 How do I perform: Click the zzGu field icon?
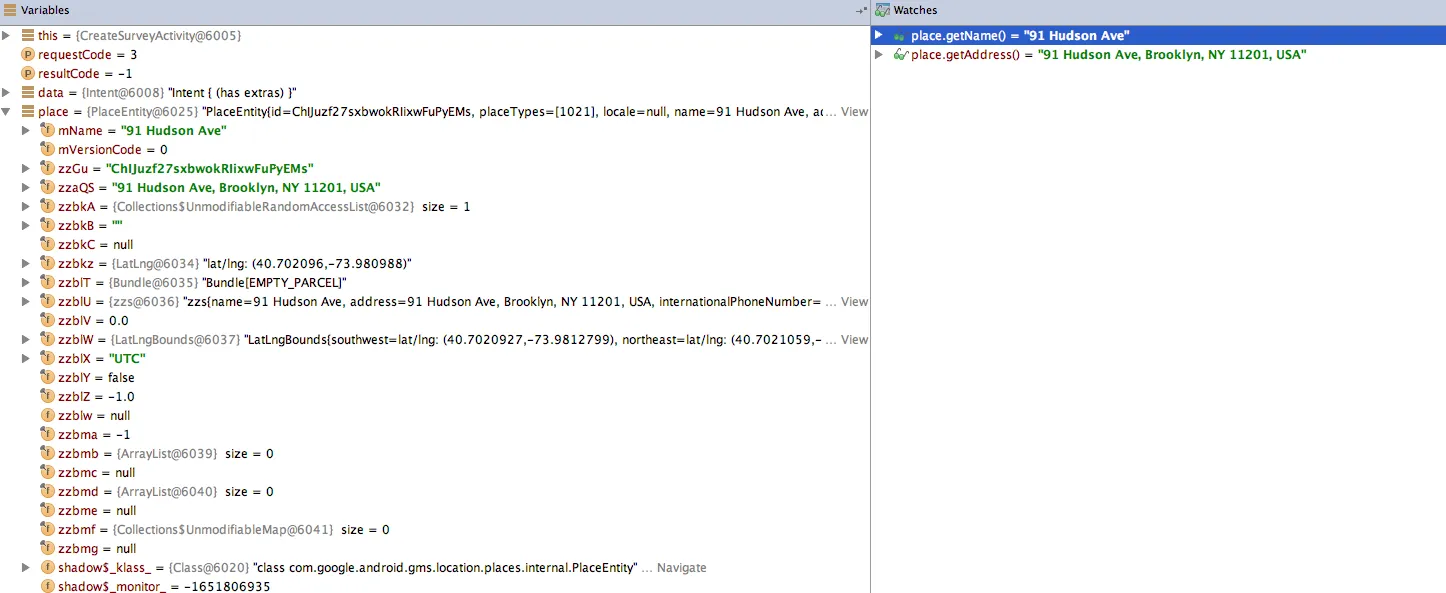47,168
